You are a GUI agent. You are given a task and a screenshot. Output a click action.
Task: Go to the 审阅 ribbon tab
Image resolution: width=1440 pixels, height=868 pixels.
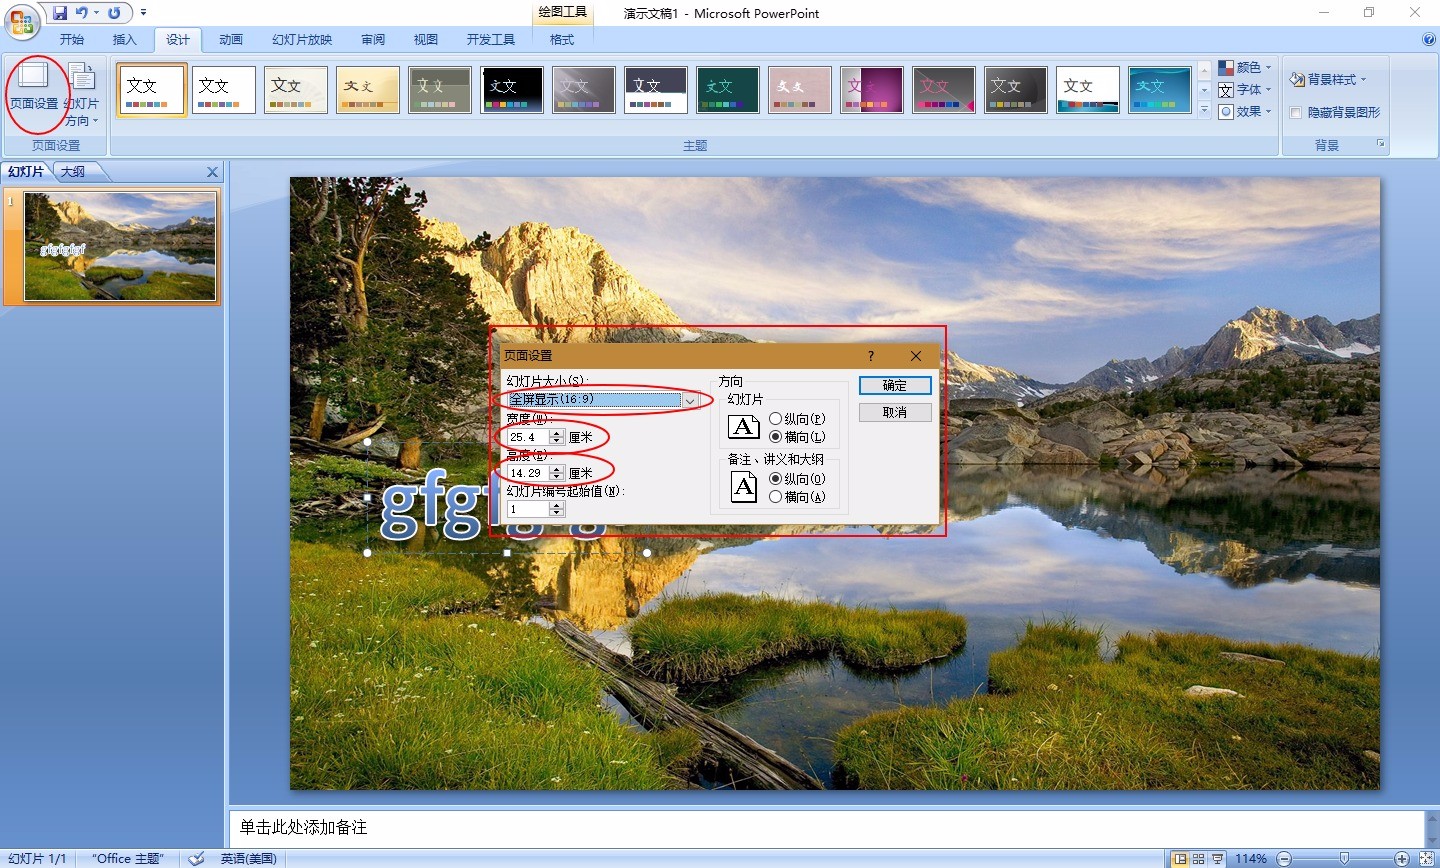(x=373, y=40)
